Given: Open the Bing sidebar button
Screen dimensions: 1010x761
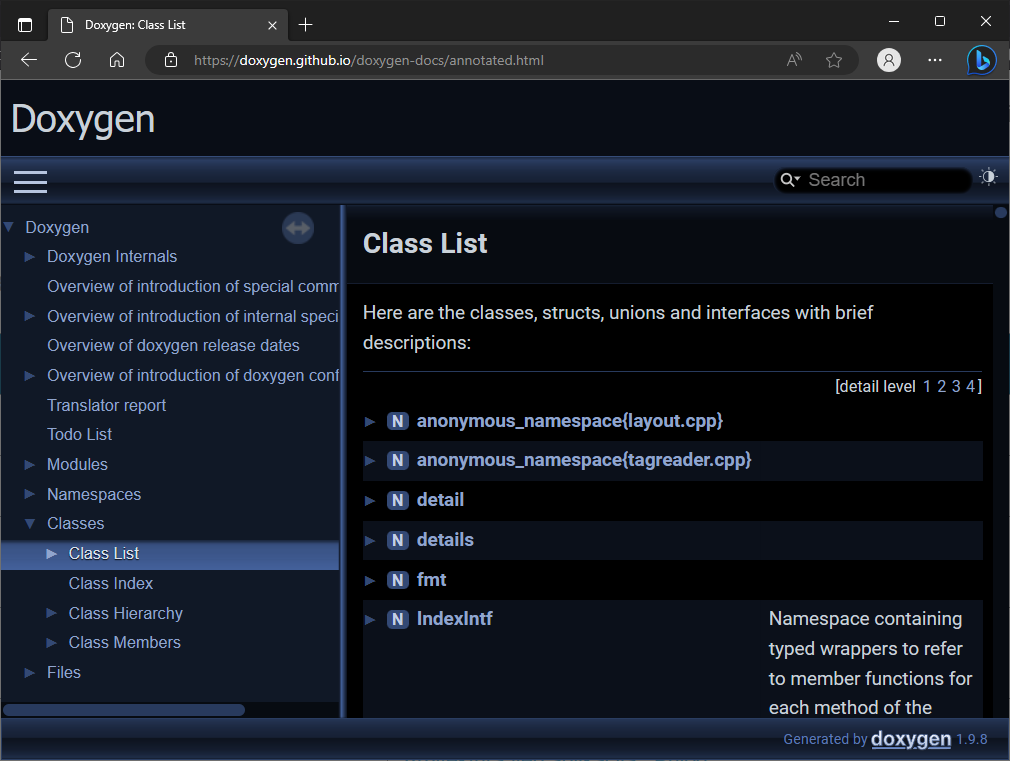Looking at the screenshot, I should click(981, 61).
